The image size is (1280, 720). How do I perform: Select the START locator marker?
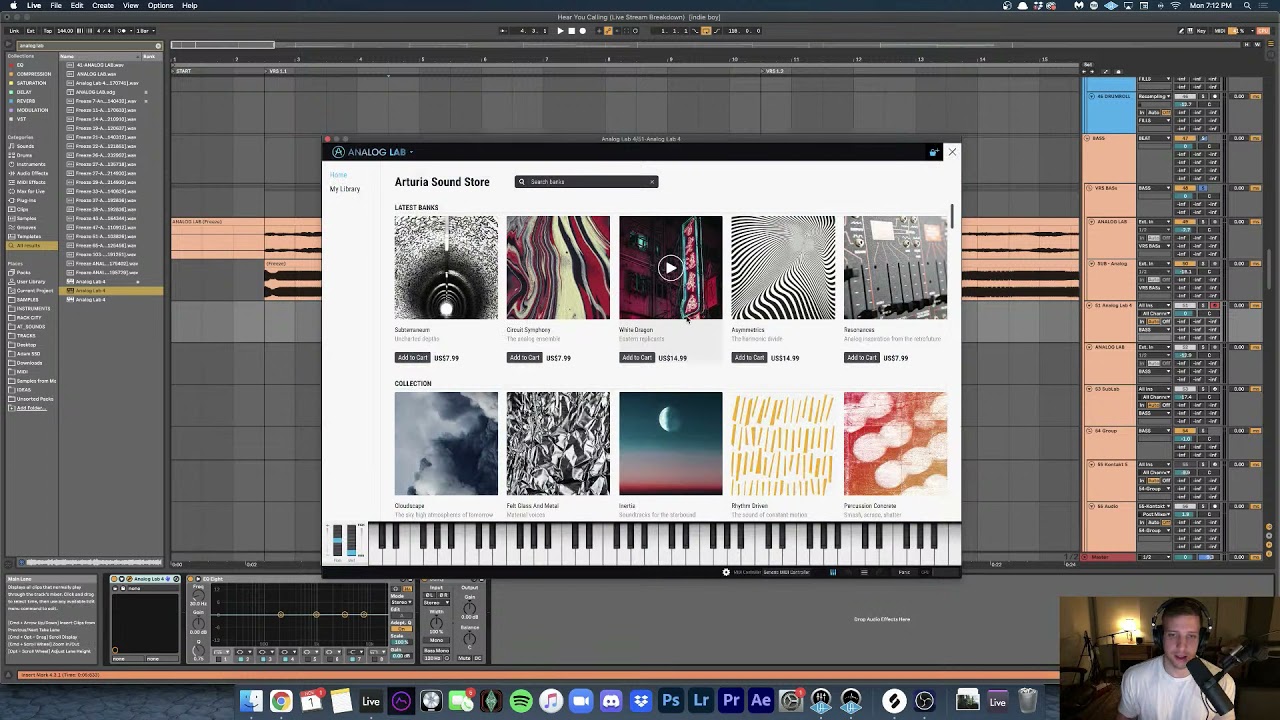click(x=182, y=71)
